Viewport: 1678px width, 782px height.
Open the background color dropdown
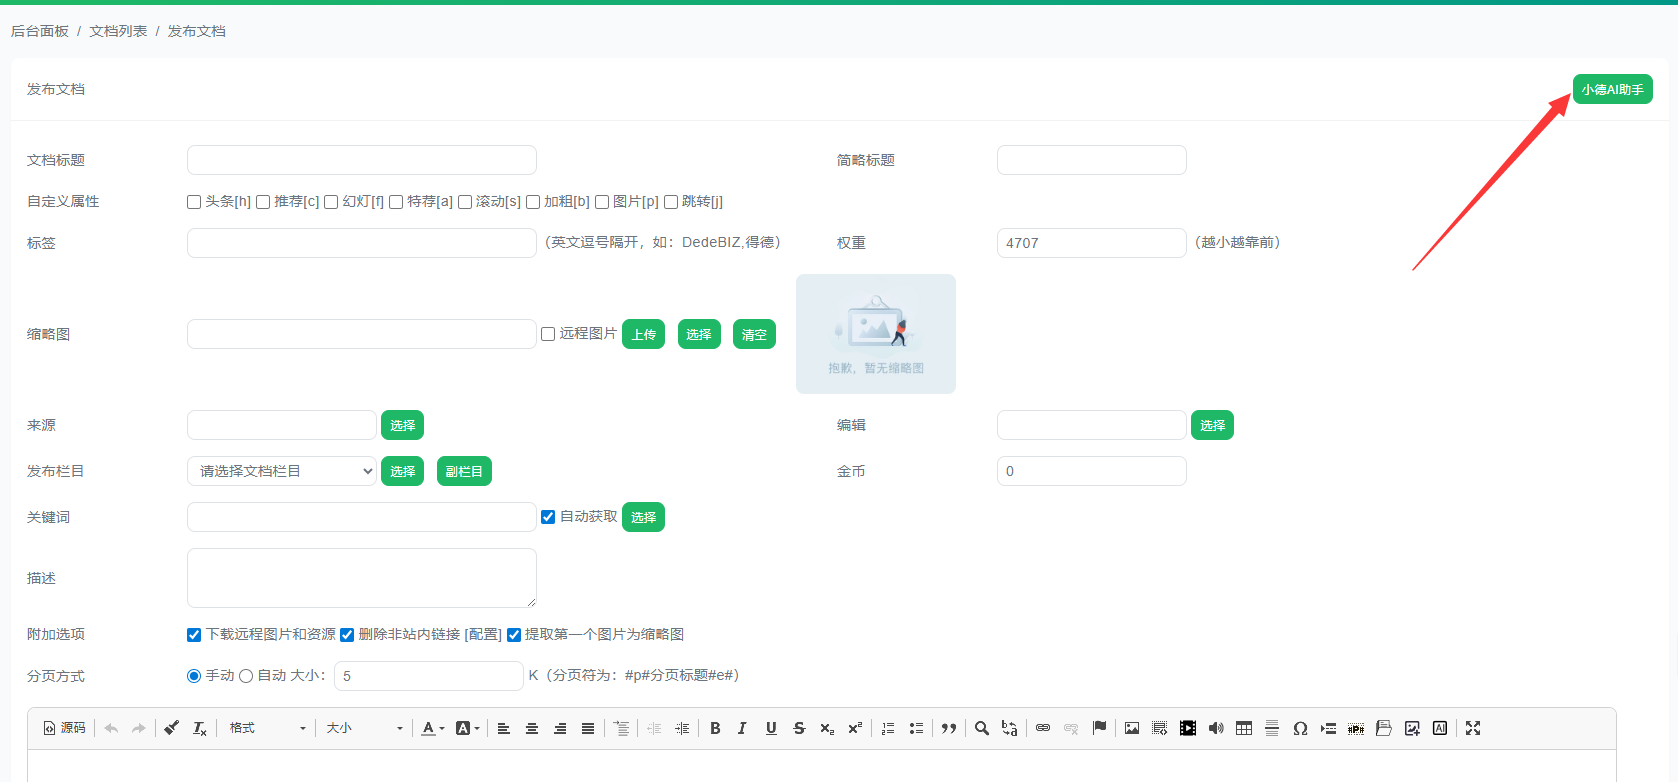(467, 728)
